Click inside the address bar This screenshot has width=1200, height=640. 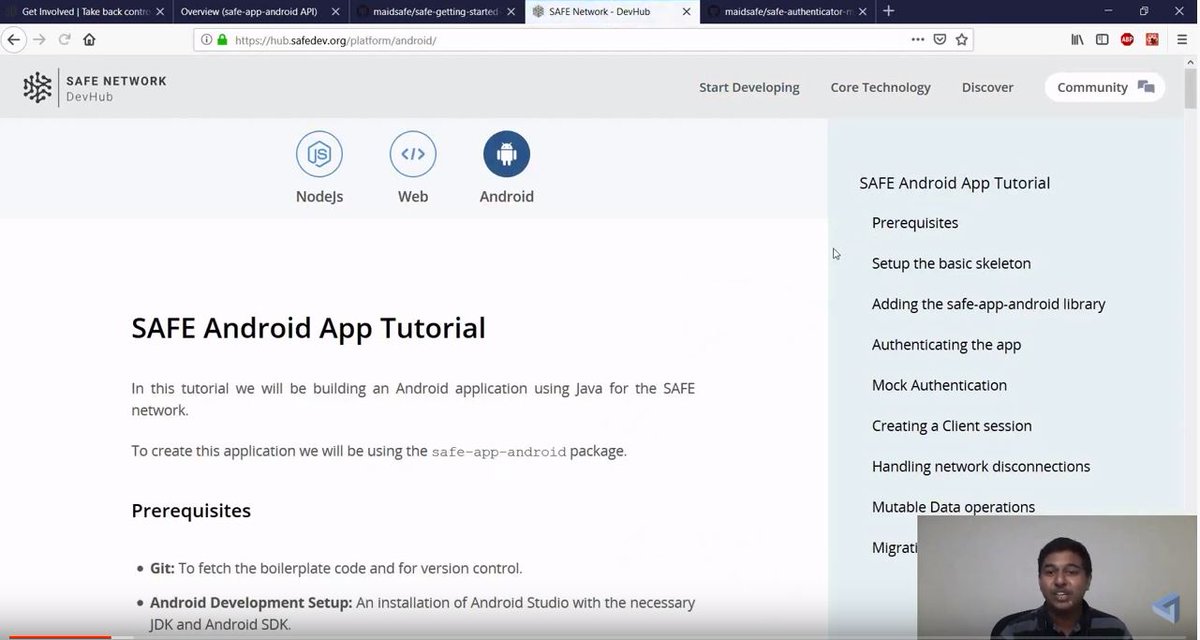500,40
